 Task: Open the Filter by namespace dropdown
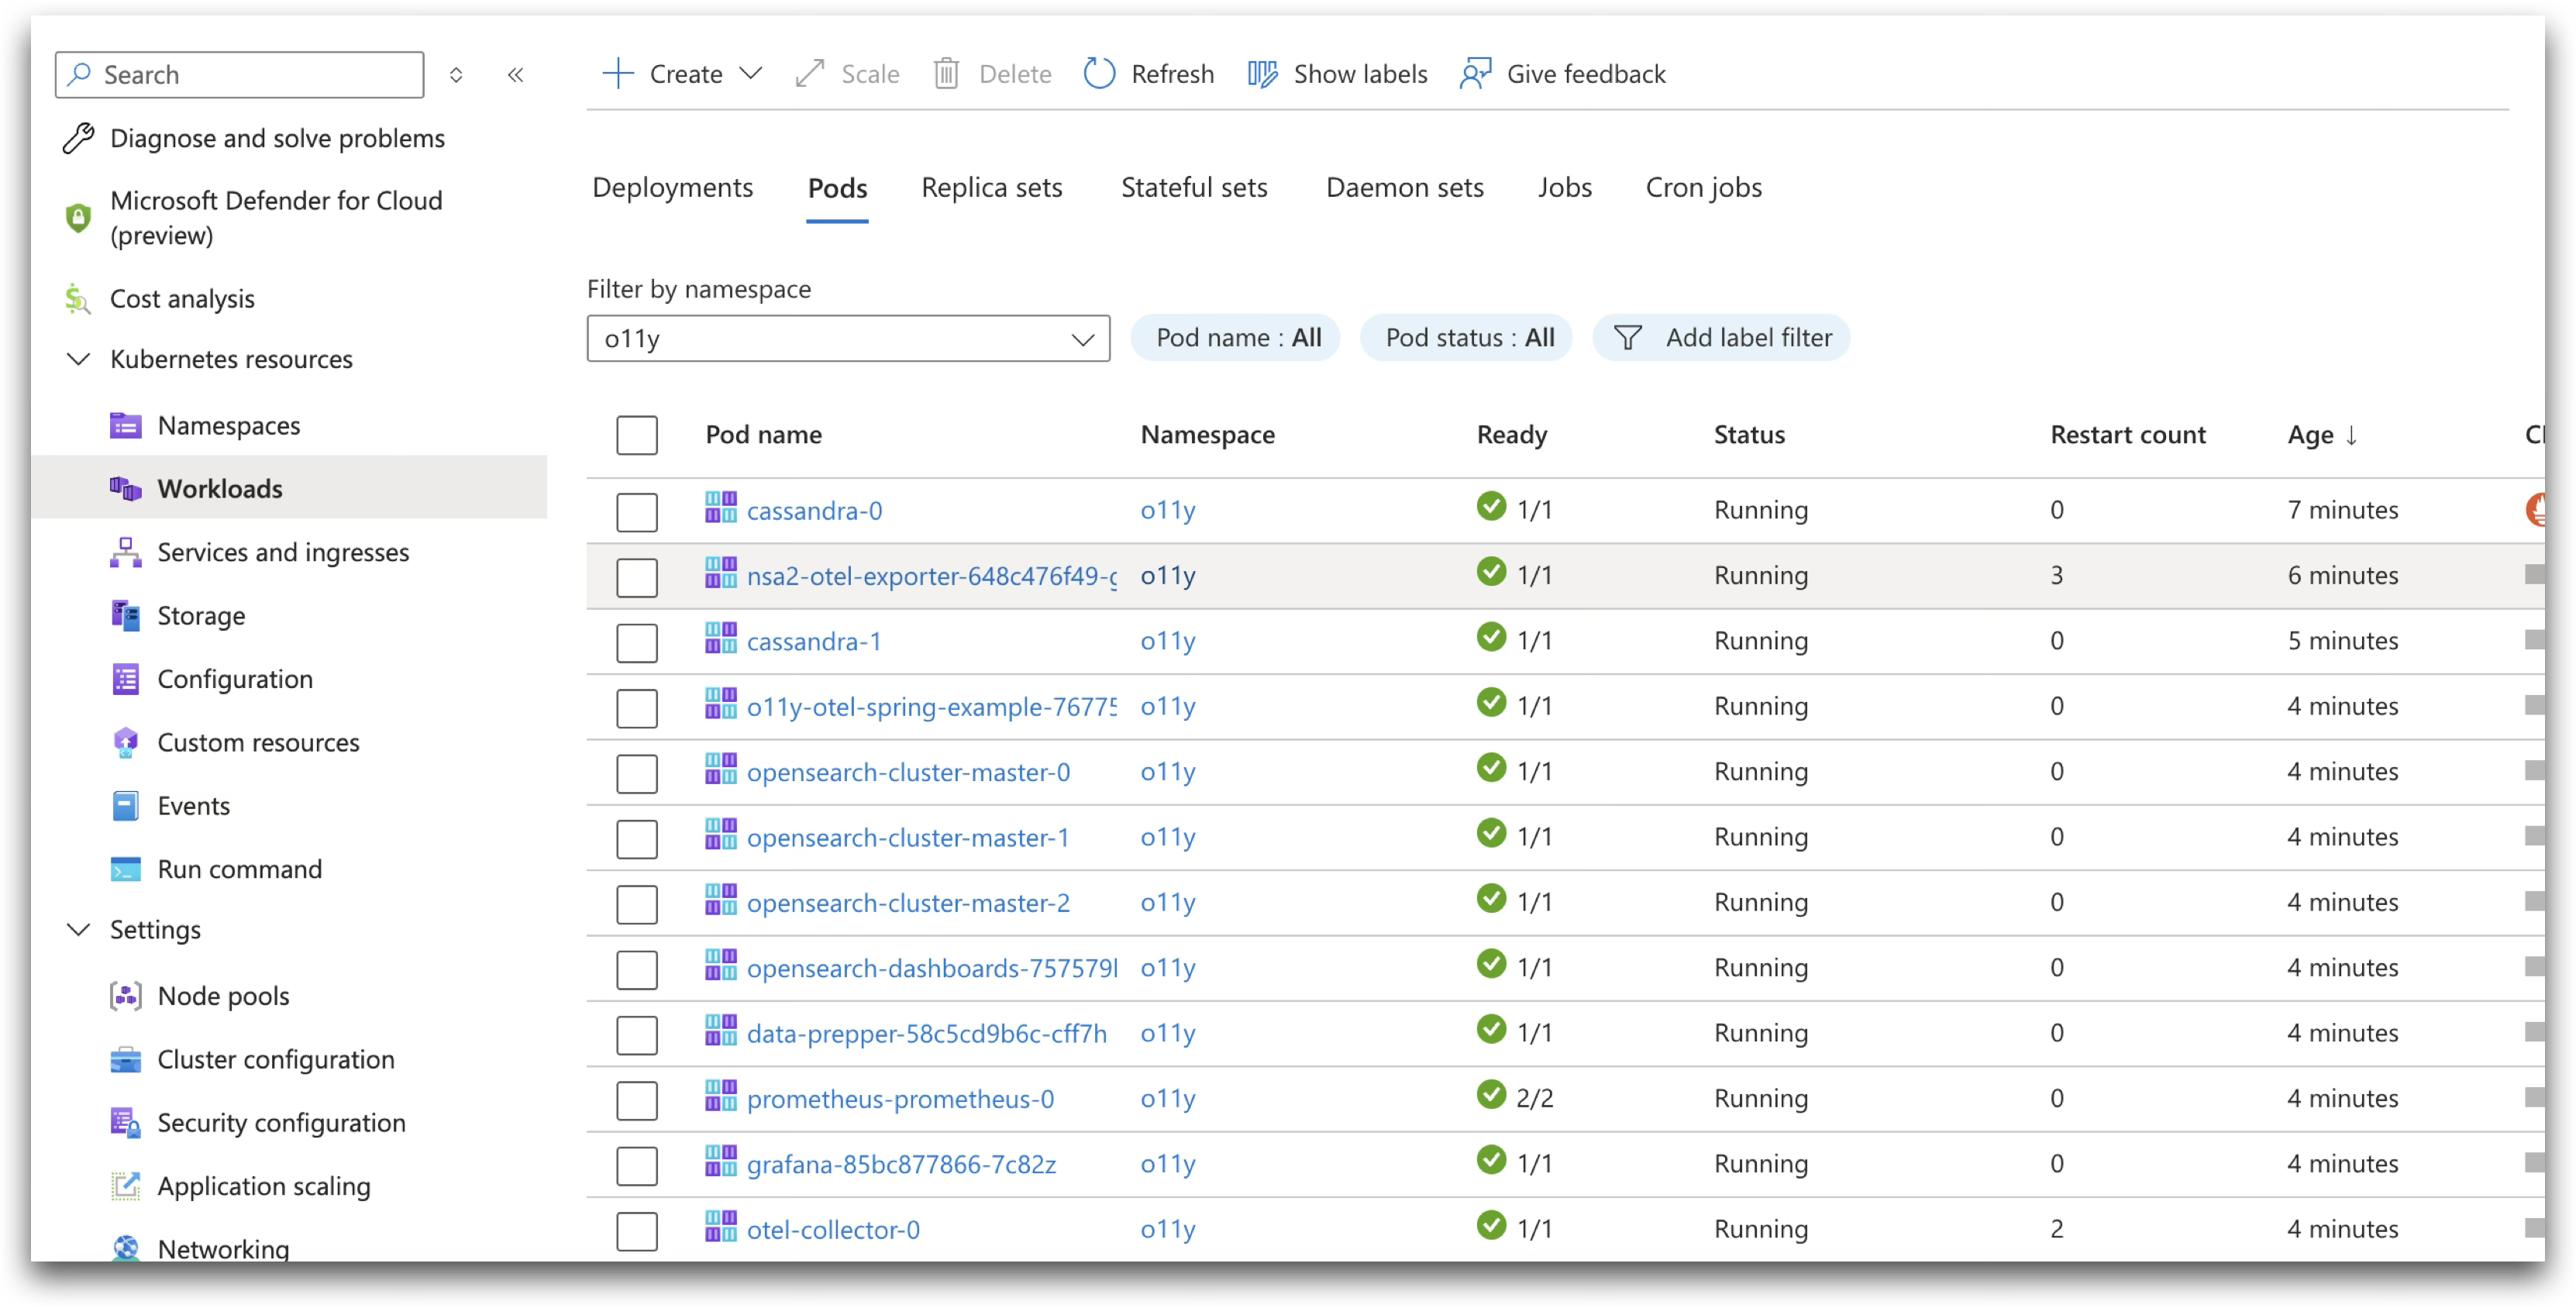click(848, 339)
